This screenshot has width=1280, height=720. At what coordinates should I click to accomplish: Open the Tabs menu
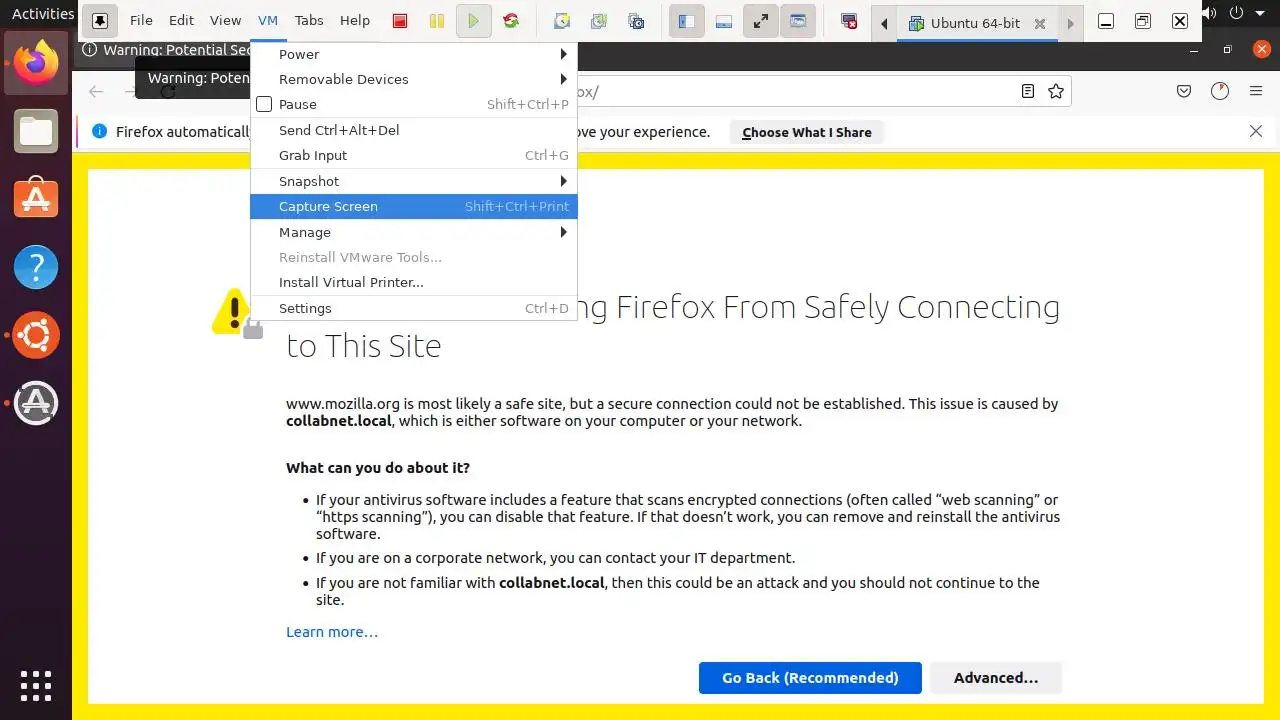pyautogui.click(x=309, y=20)
